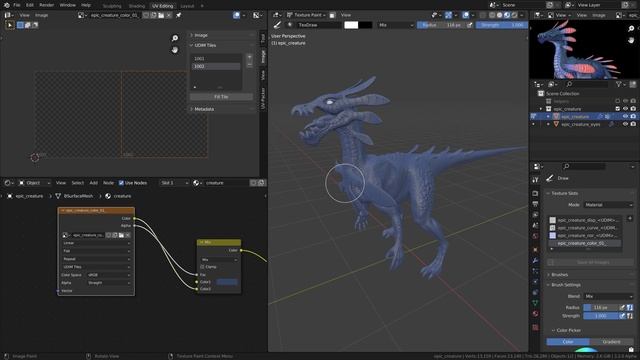The image size is (640, 360).
Task: Click the Color button in Color Picker
Action: point(568,342)
